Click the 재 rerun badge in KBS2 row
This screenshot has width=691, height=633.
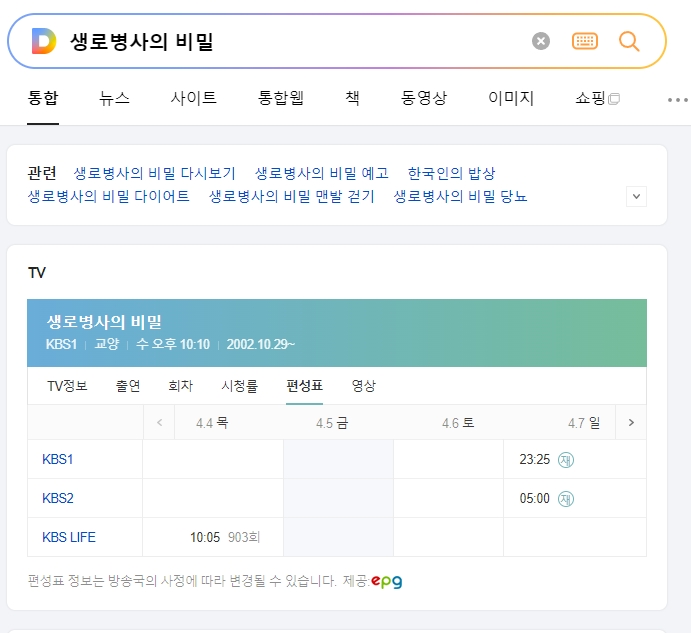(566, 499)
